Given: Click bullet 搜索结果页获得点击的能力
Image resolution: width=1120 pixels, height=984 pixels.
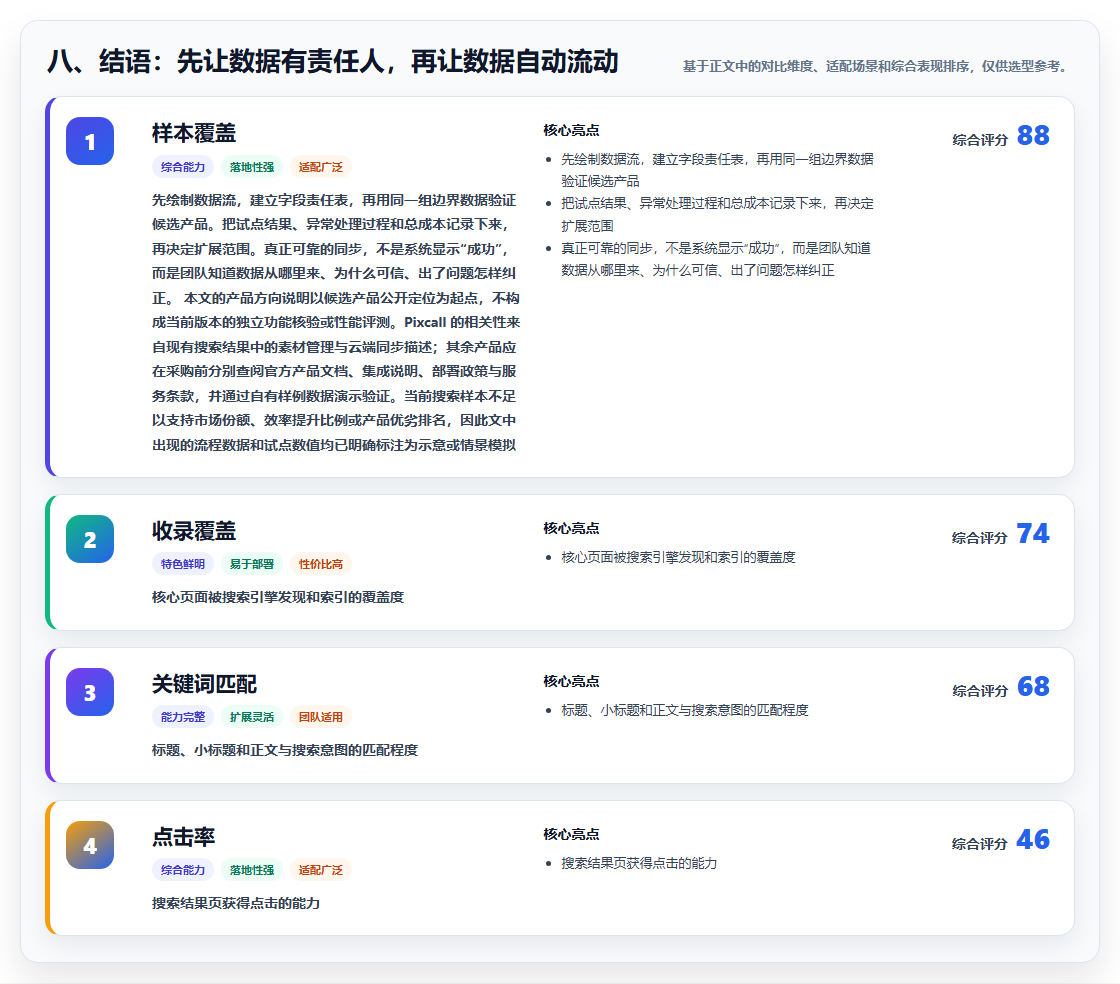Looking at the screenshot, I should [x=639, y=863].
